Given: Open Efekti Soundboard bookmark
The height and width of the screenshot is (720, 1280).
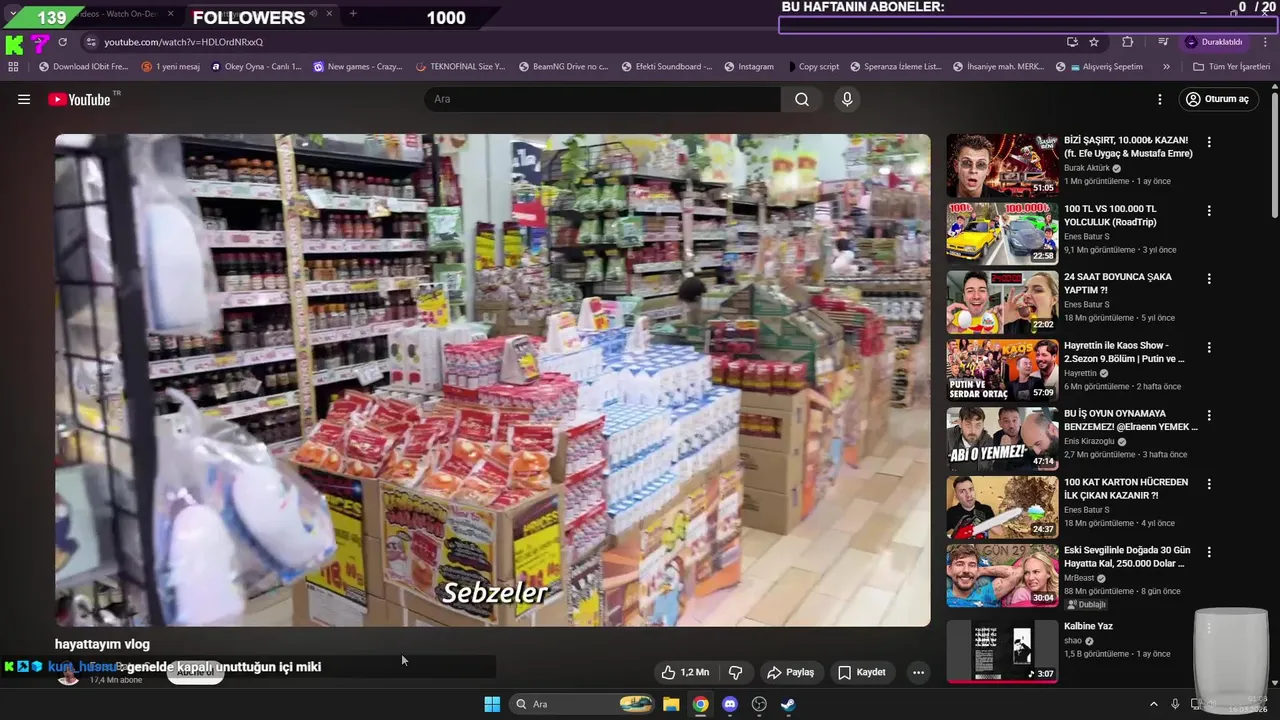Looking at the screenshot, I should pos(665,67).
